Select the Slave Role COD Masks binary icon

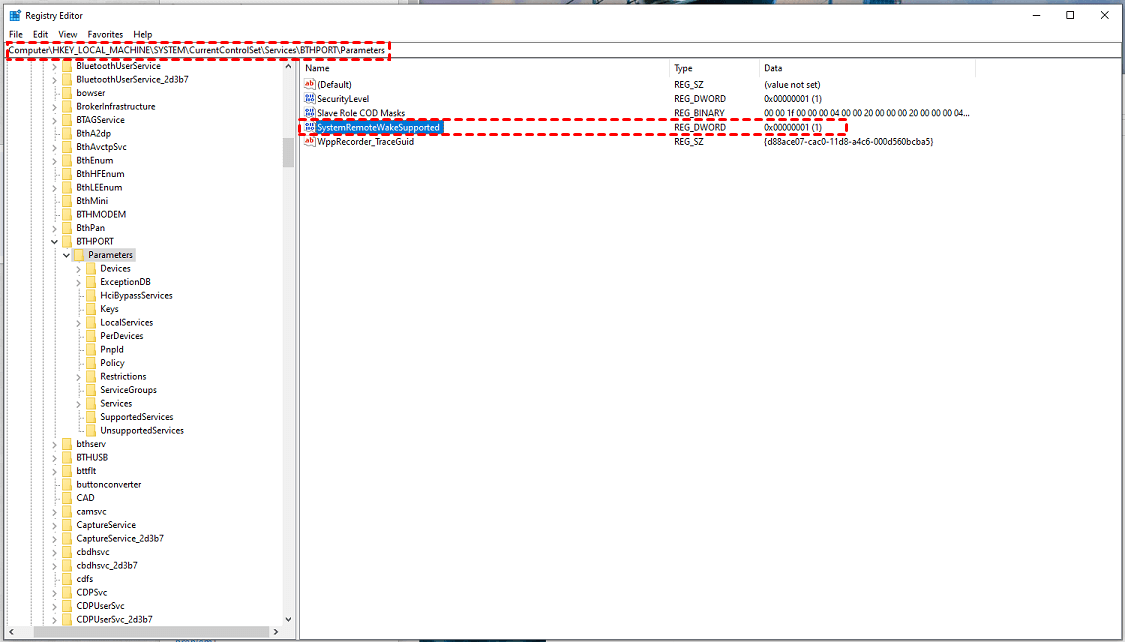[309, 113]
